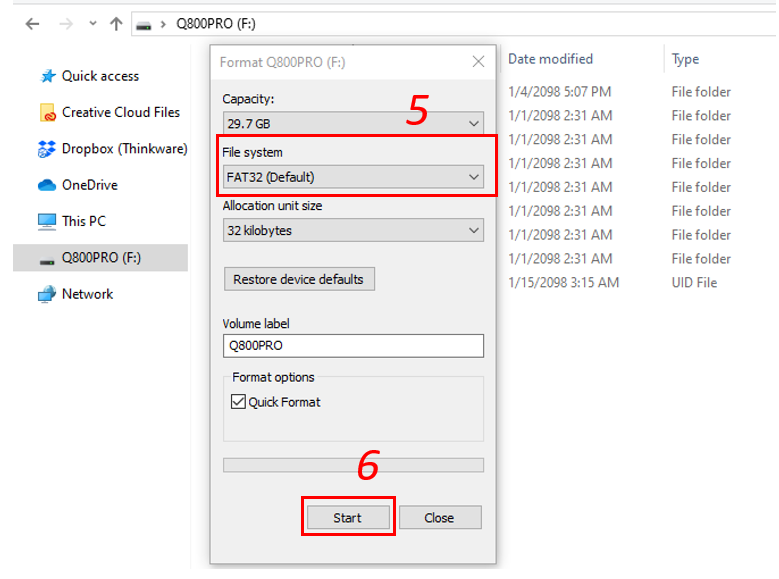779x579 pixels.
Task: Open the File system dropdown
Action: tap(353, 177)
